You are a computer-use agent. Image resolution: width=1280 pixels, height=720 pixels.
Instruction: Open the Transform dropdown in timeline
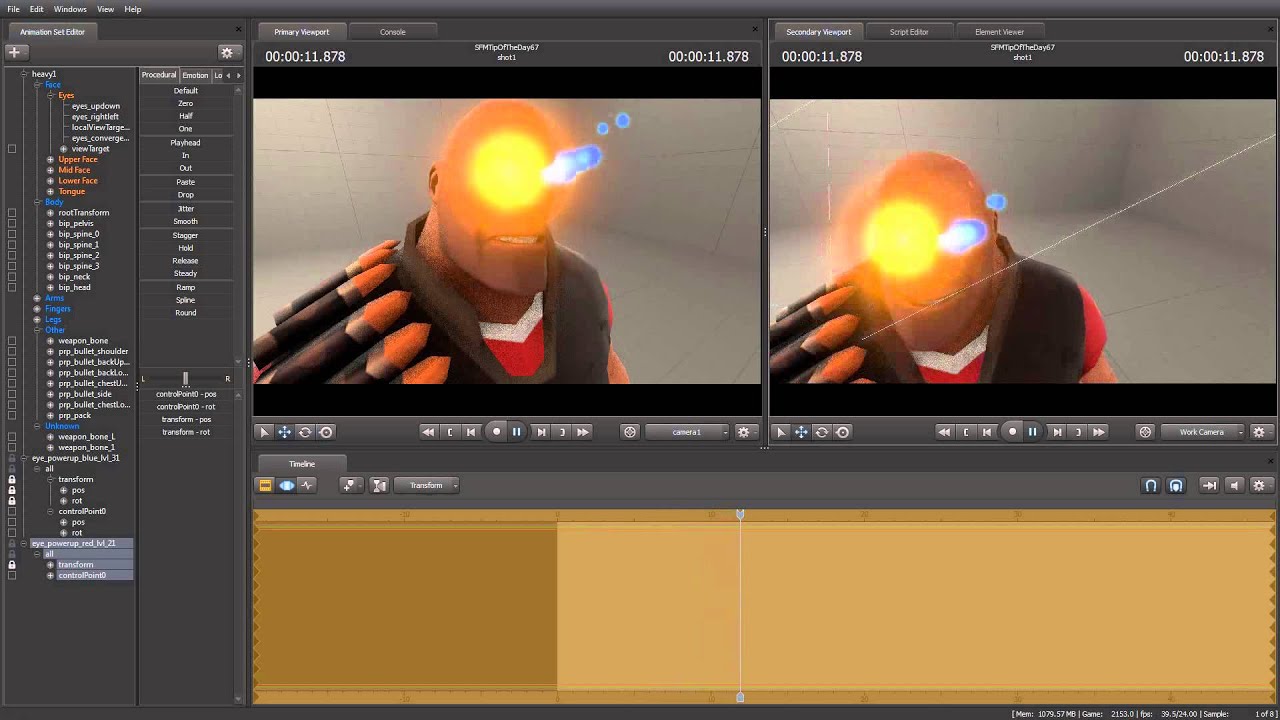(427, 485)
